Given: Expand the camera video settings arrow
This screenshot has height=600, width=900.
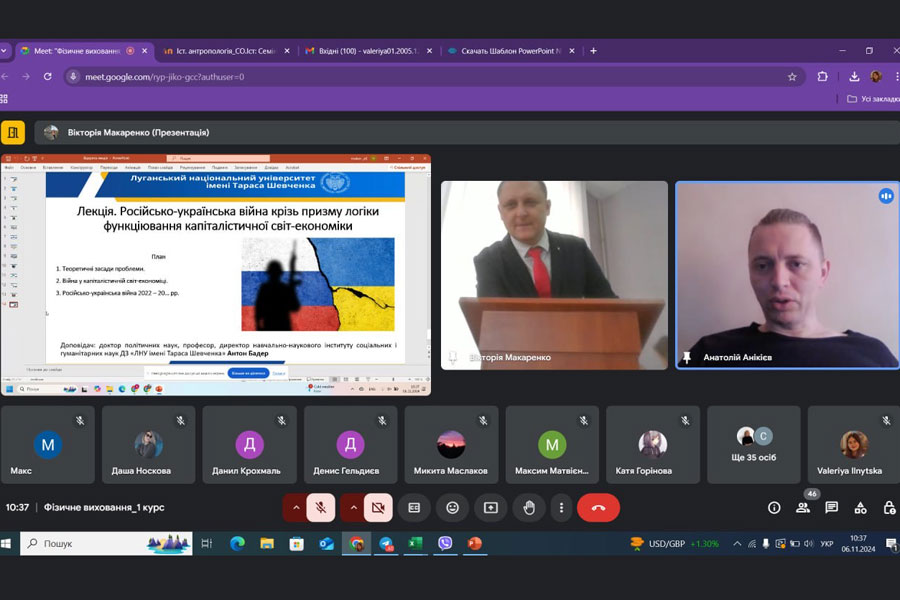Looking at the screenshot, I should tap(352, 508).
